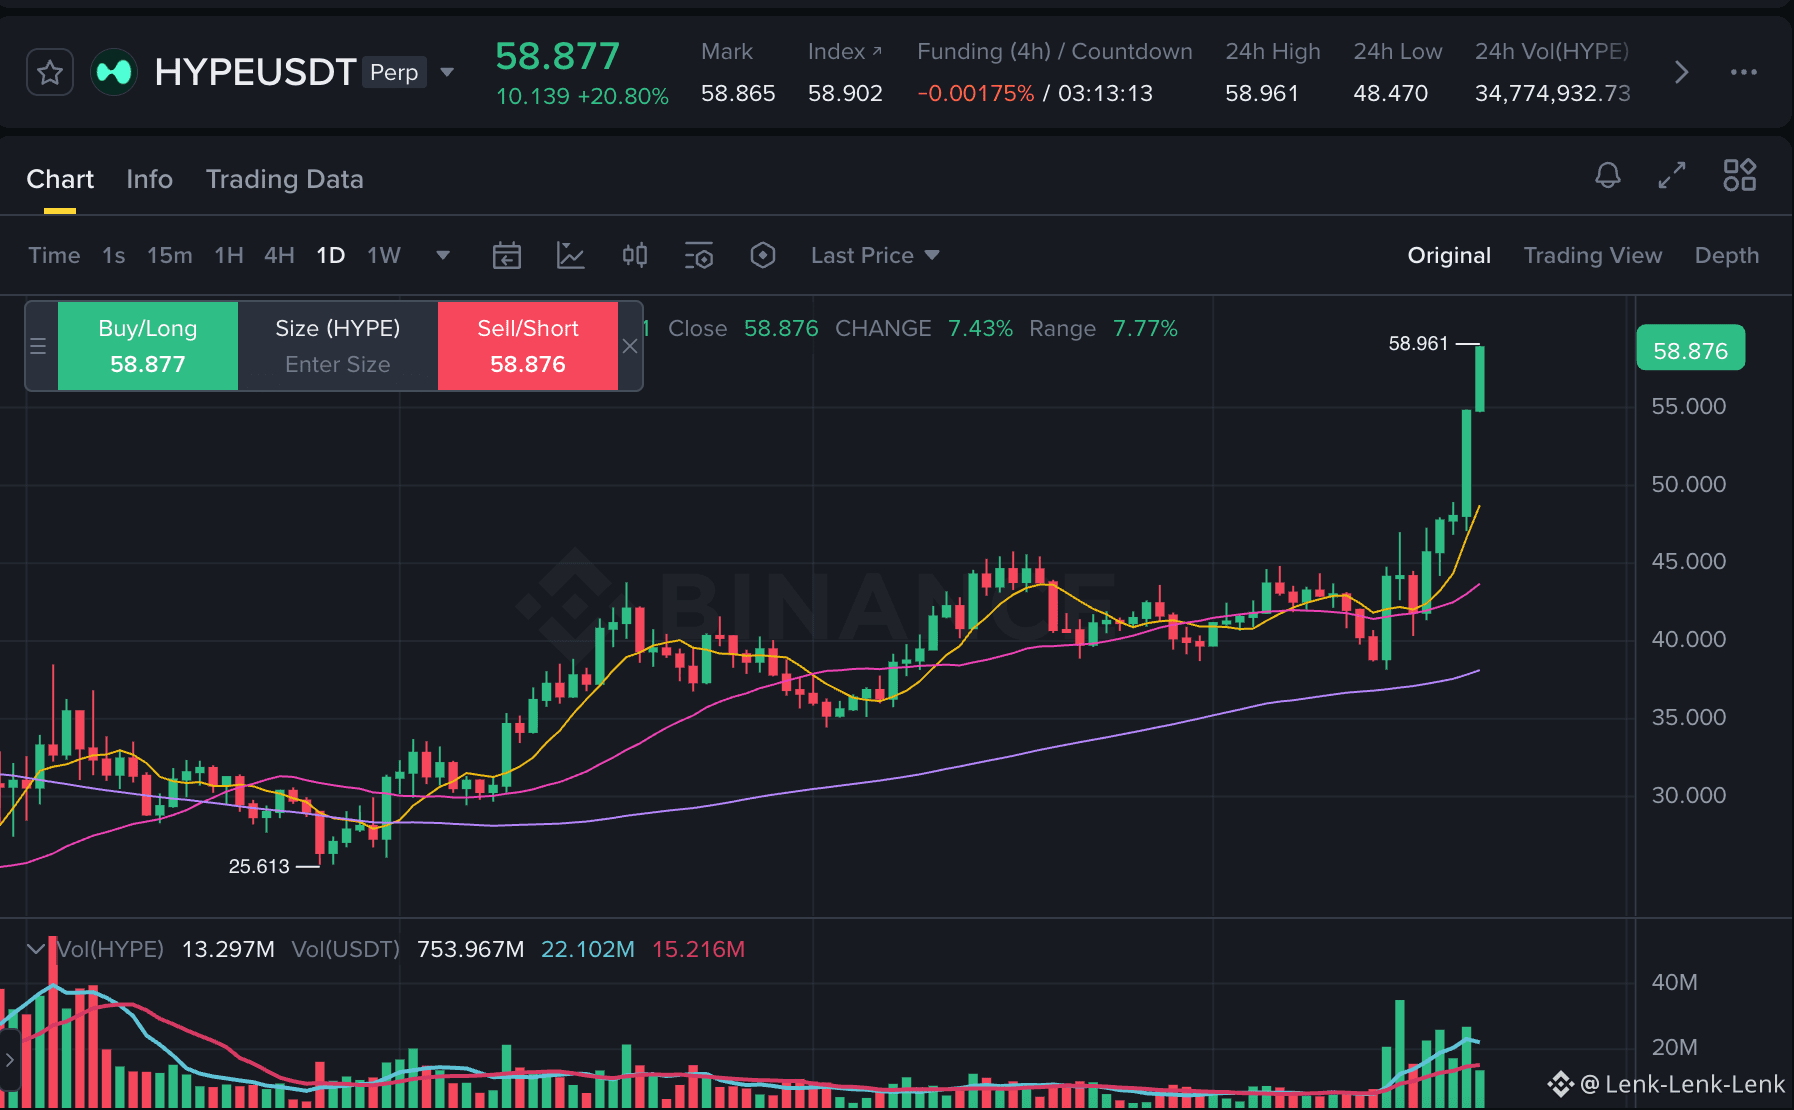The height and width of the screenshot is (1110, 1794).
Task: Open the three-dot more options menu
Action: tap(1744, 72)
